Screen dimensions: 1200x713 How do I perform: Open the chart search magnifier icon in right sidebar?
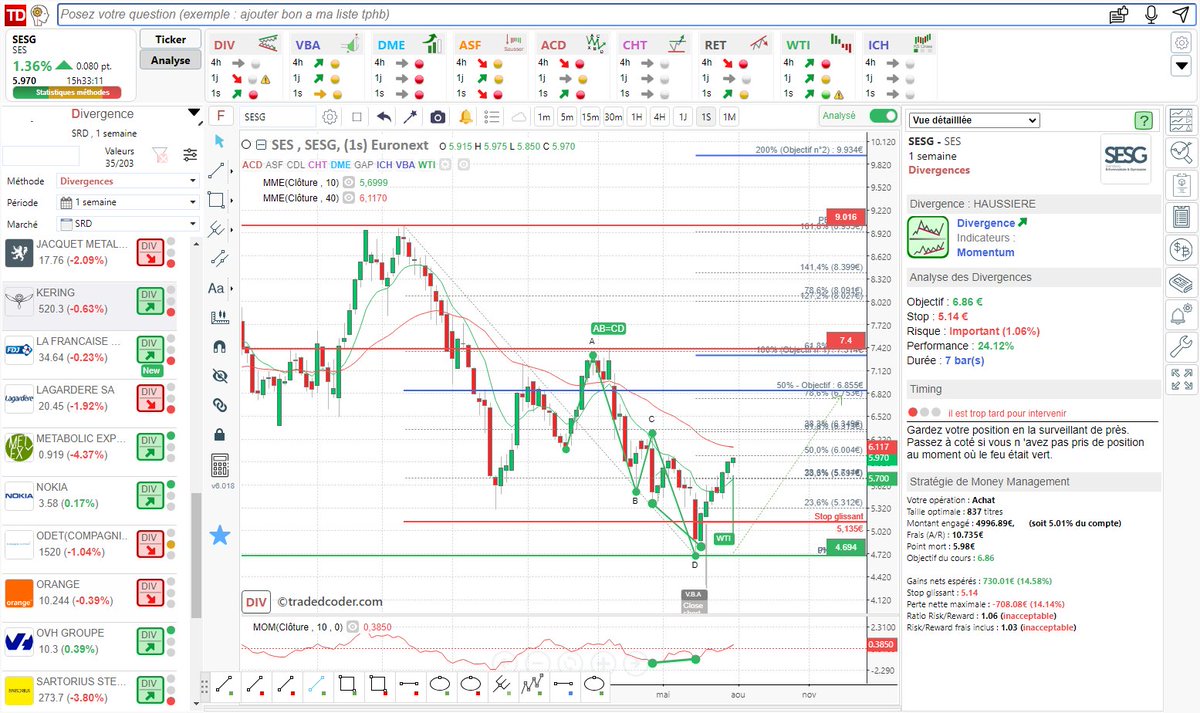coord(1182,153)
